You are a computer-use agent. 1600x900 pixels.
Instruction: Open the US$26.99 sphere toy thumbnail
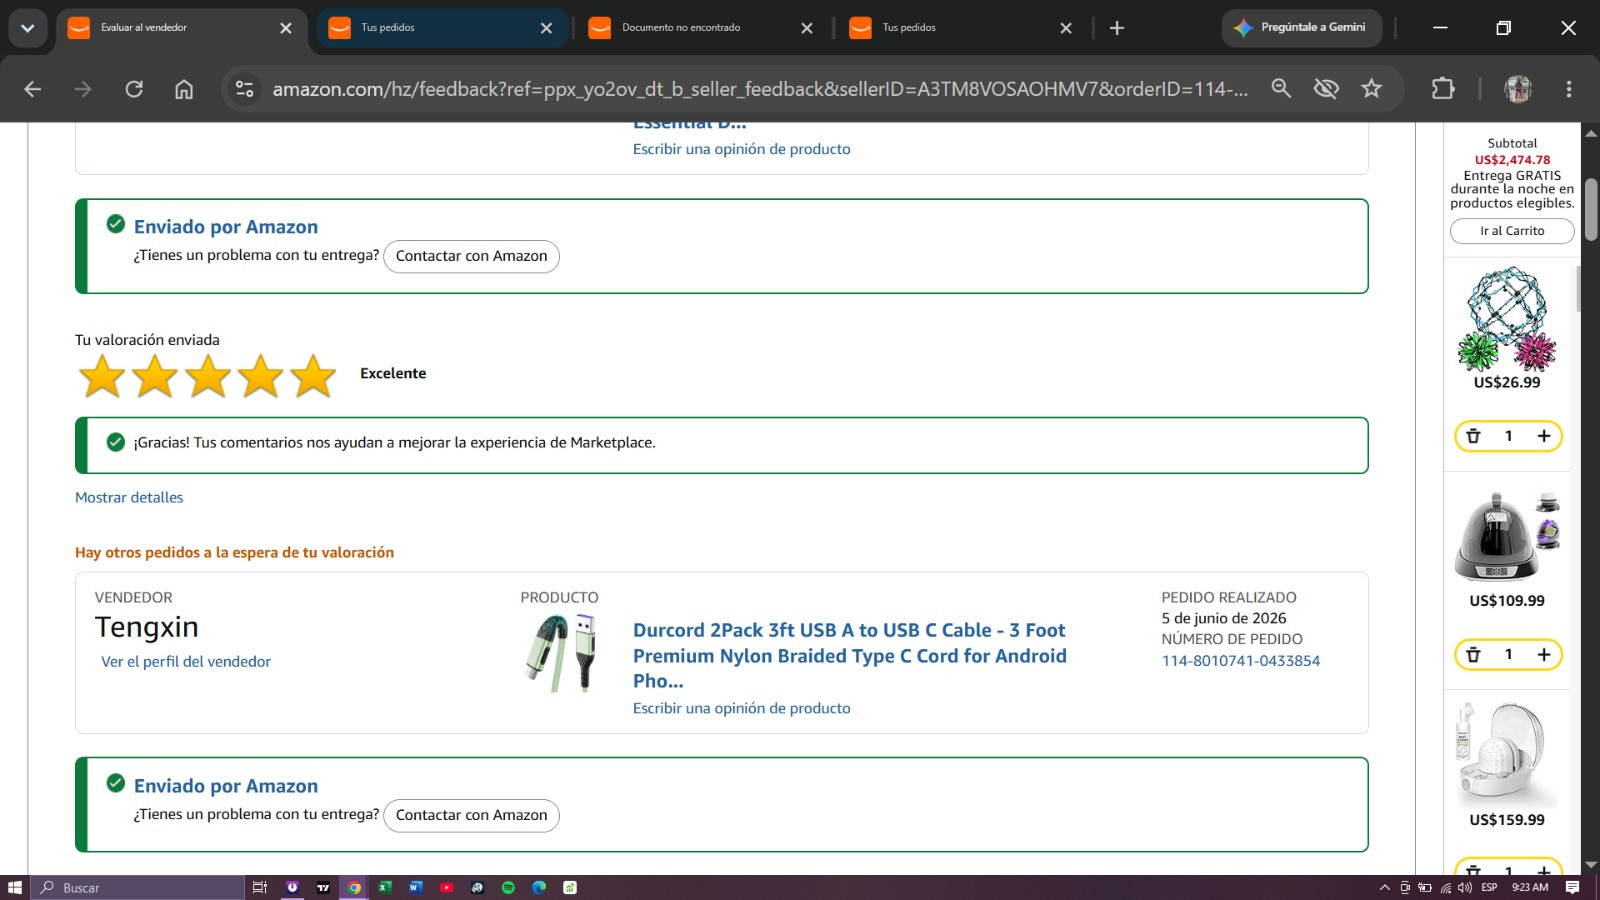point(1507,318)
